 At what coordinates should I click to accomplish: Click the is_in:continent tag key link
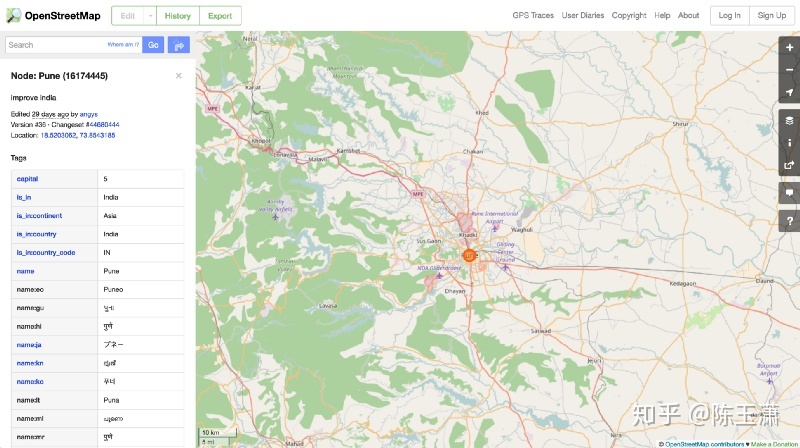click(39, 216)
